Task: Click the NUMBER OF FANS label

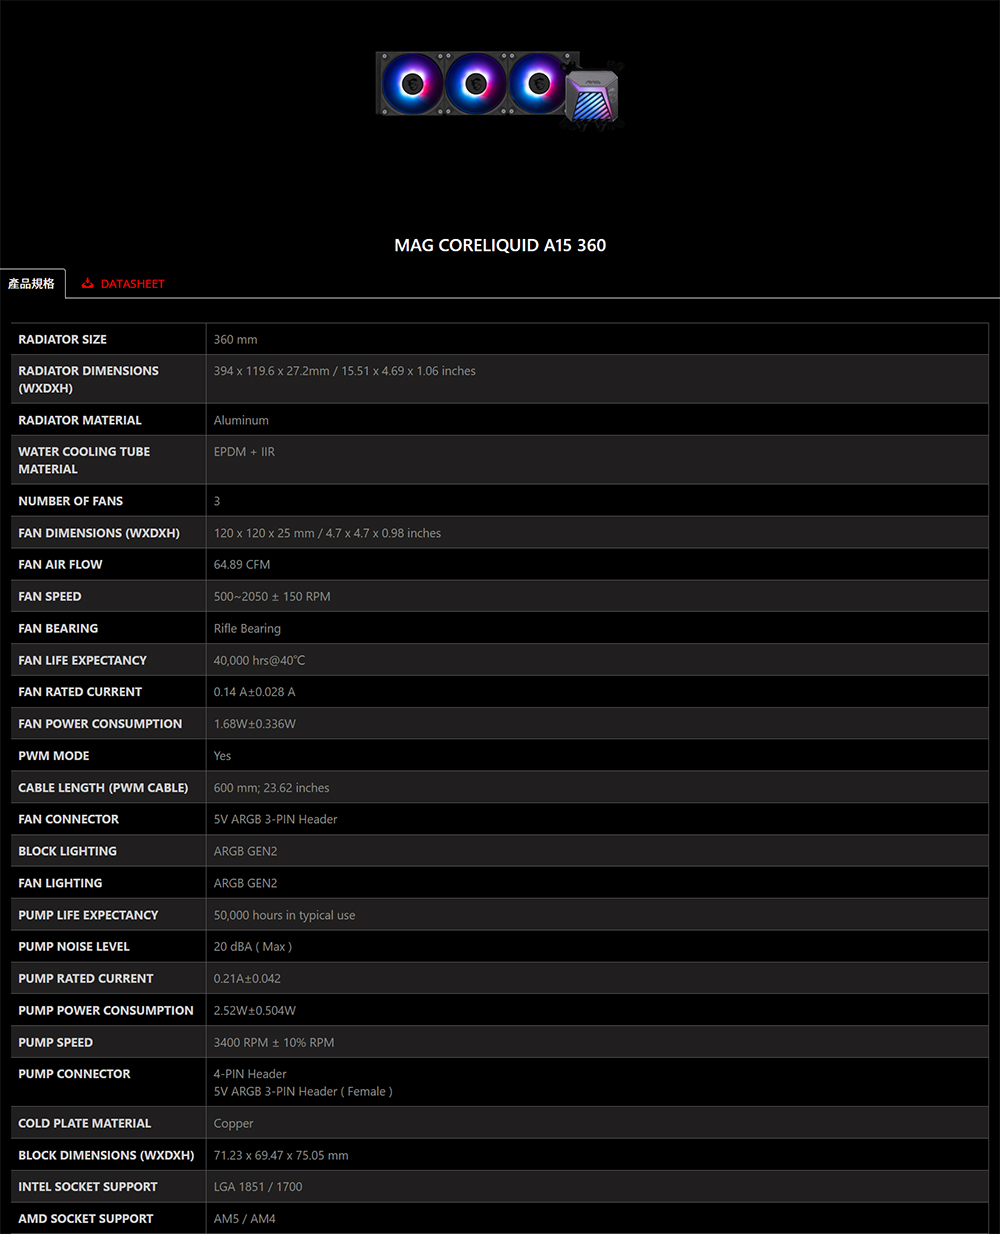Action: 70,501
